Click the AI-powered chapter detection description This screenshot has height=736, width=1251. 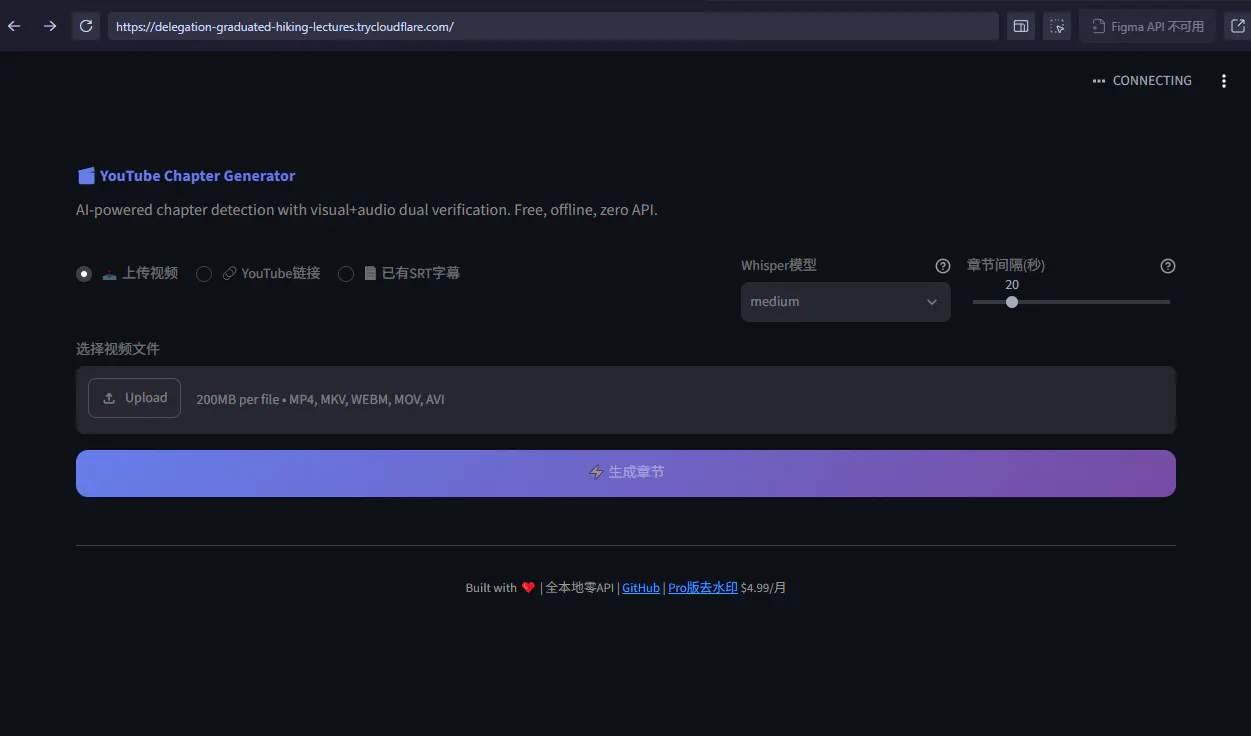click(367, 210)
